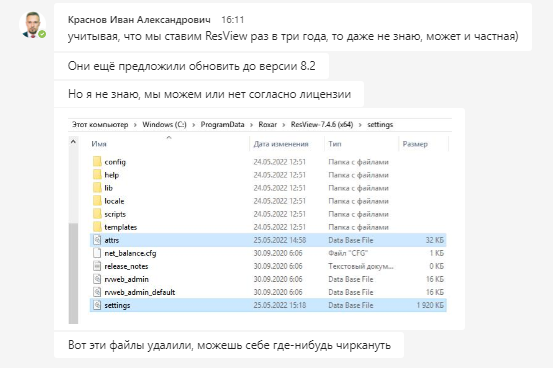Navigate to ProgramData breadcrumb segment
The image size is (553, 368).
222,125
